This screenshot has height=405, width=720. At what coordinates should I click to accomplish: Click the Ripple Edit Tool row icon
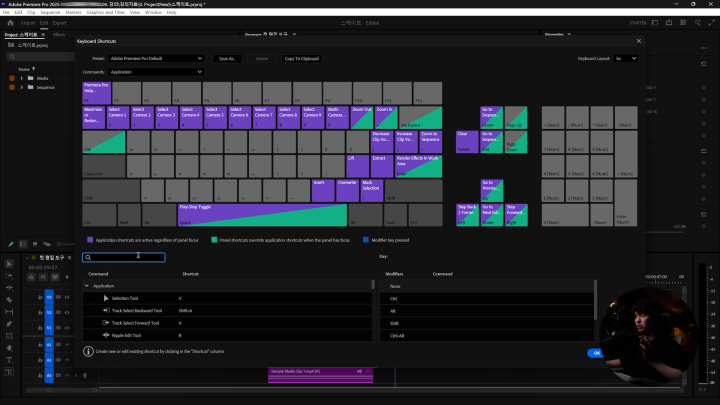tap(105, 334)
